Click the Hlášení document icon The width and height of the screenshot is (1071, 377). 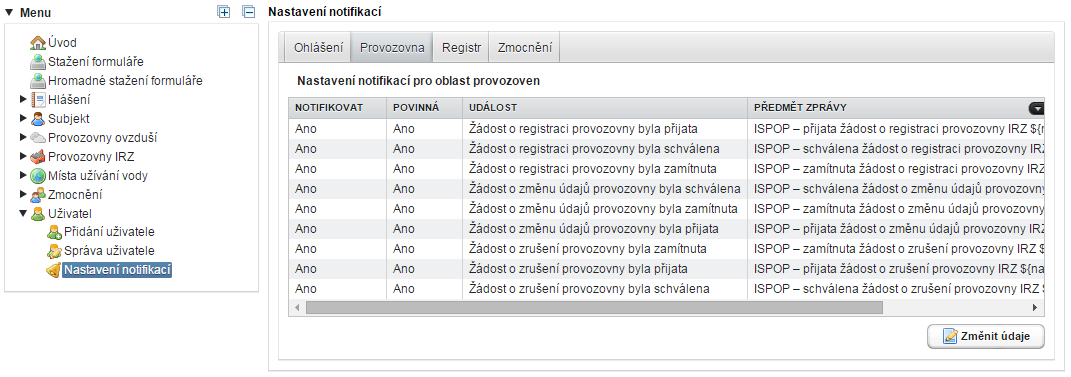tap(38, 100)
